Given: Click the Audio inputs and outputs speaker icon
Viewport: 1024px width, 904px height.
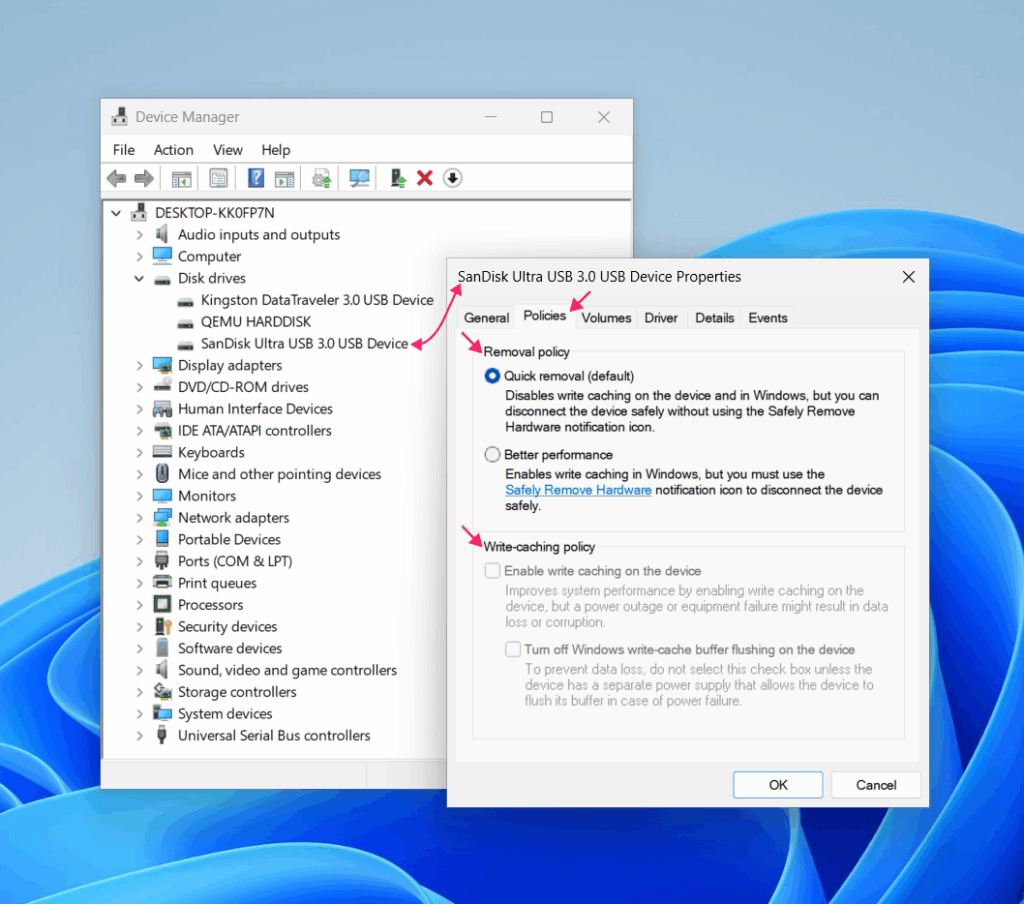Looking at the screenshot, I should pyautogui.click(x=161, y=234).
